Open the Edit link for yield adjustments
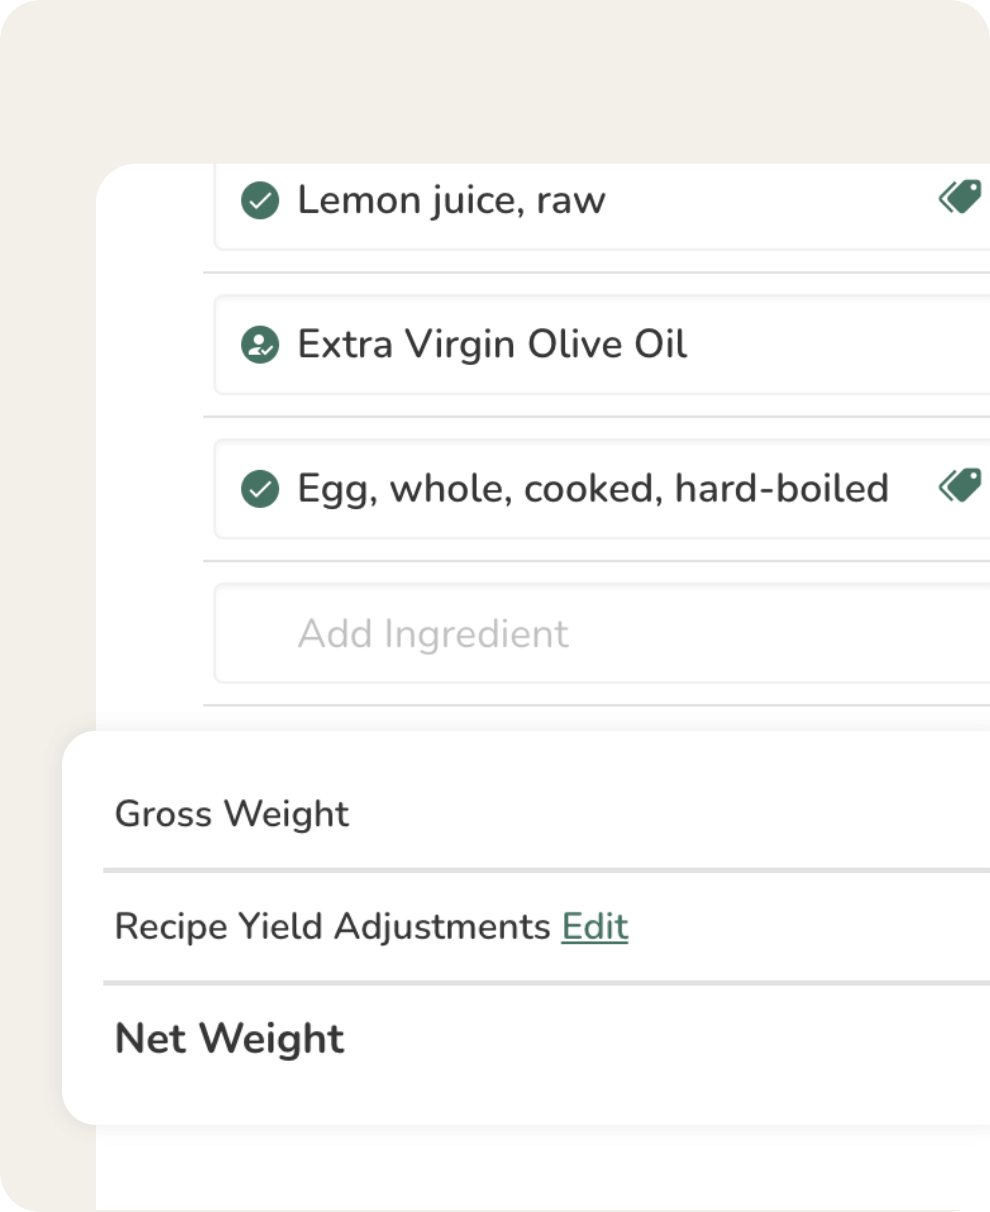This screenshot has width=990, height=1212. (x=595, y=927)
